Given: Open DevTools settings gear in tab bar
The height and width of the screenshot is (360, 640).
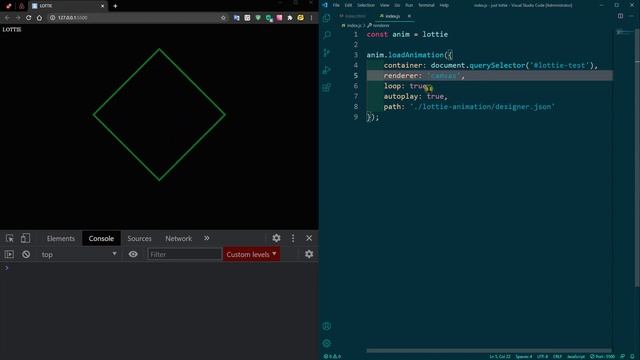Looking at the screenshot, I should [276, 238].
